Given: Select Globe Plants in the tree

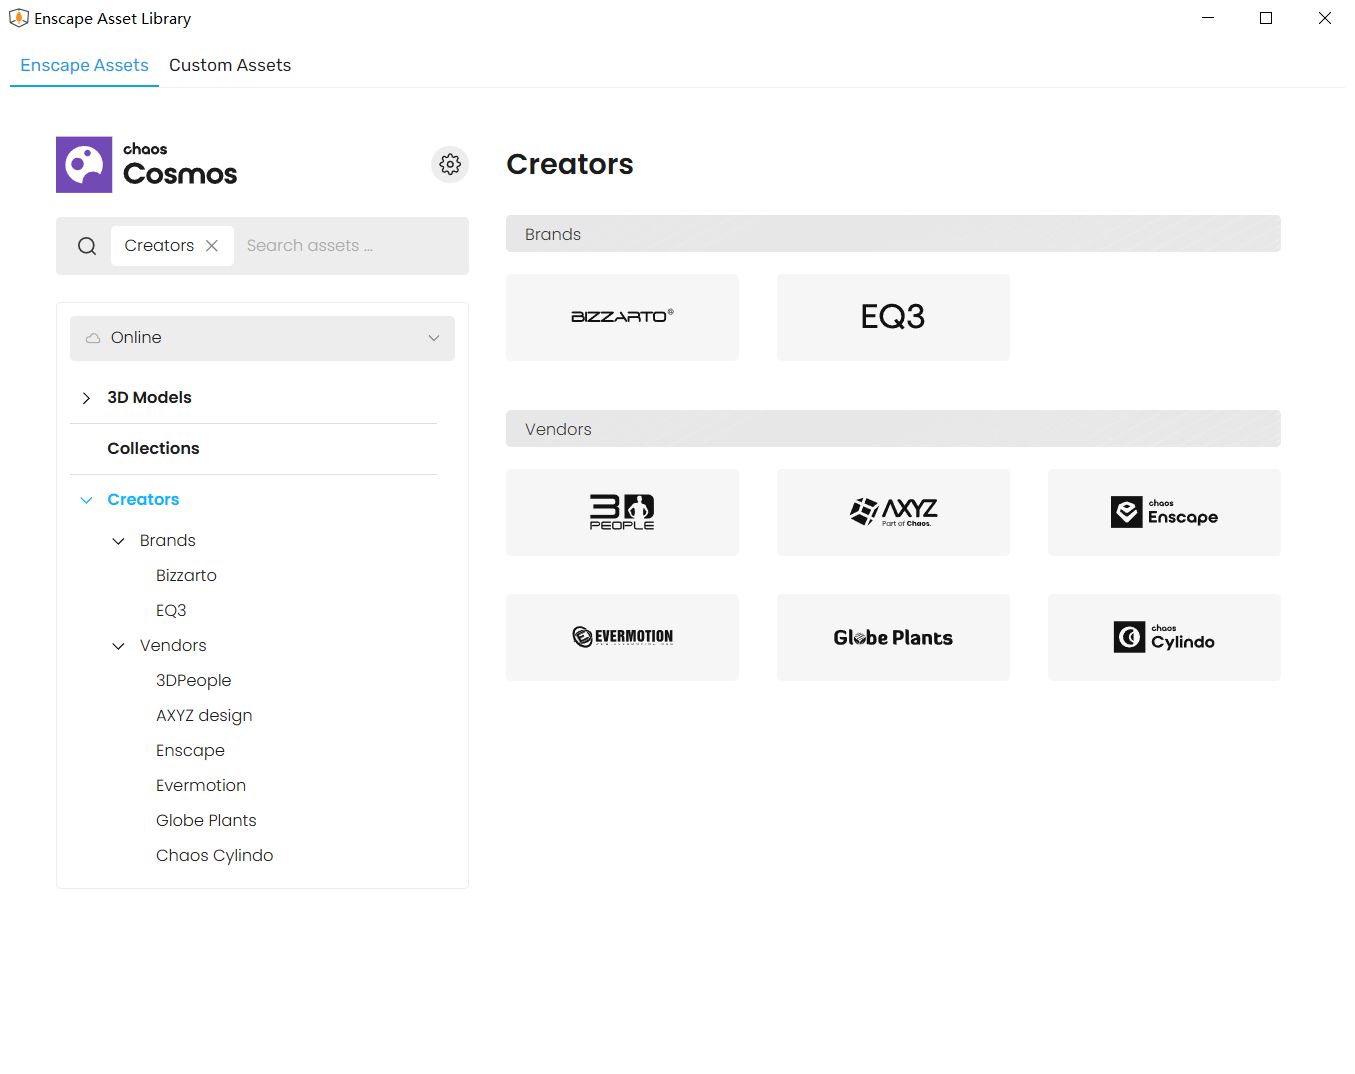Looking at the screenshot, I should tap(206, 820).
